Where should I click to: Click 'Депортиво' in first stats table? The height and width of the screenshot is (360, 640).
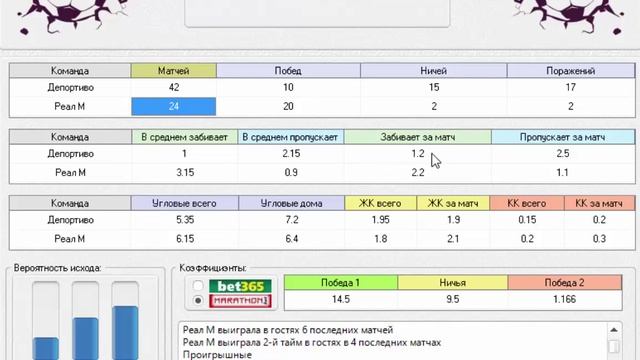70,87
